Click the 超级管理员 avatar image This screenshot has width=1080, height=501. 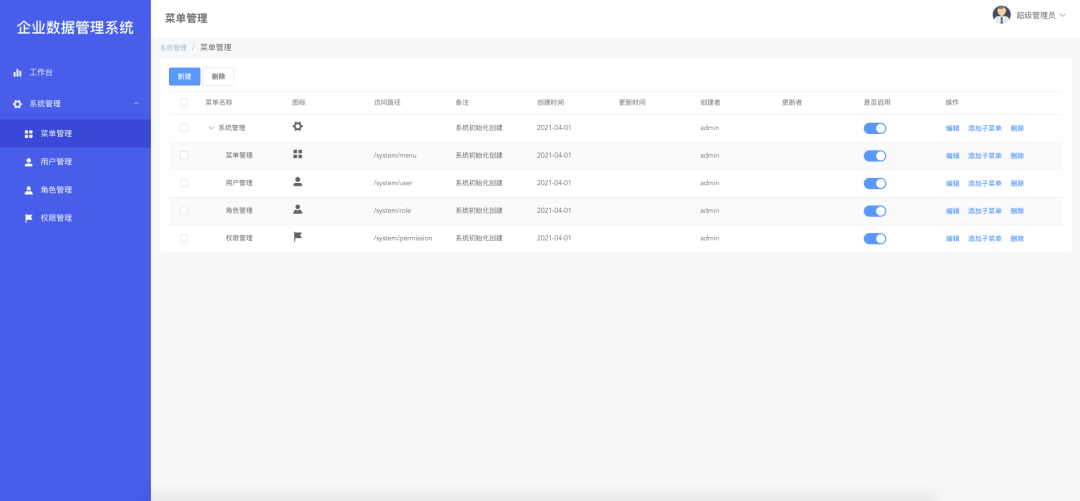(1001, 14)
